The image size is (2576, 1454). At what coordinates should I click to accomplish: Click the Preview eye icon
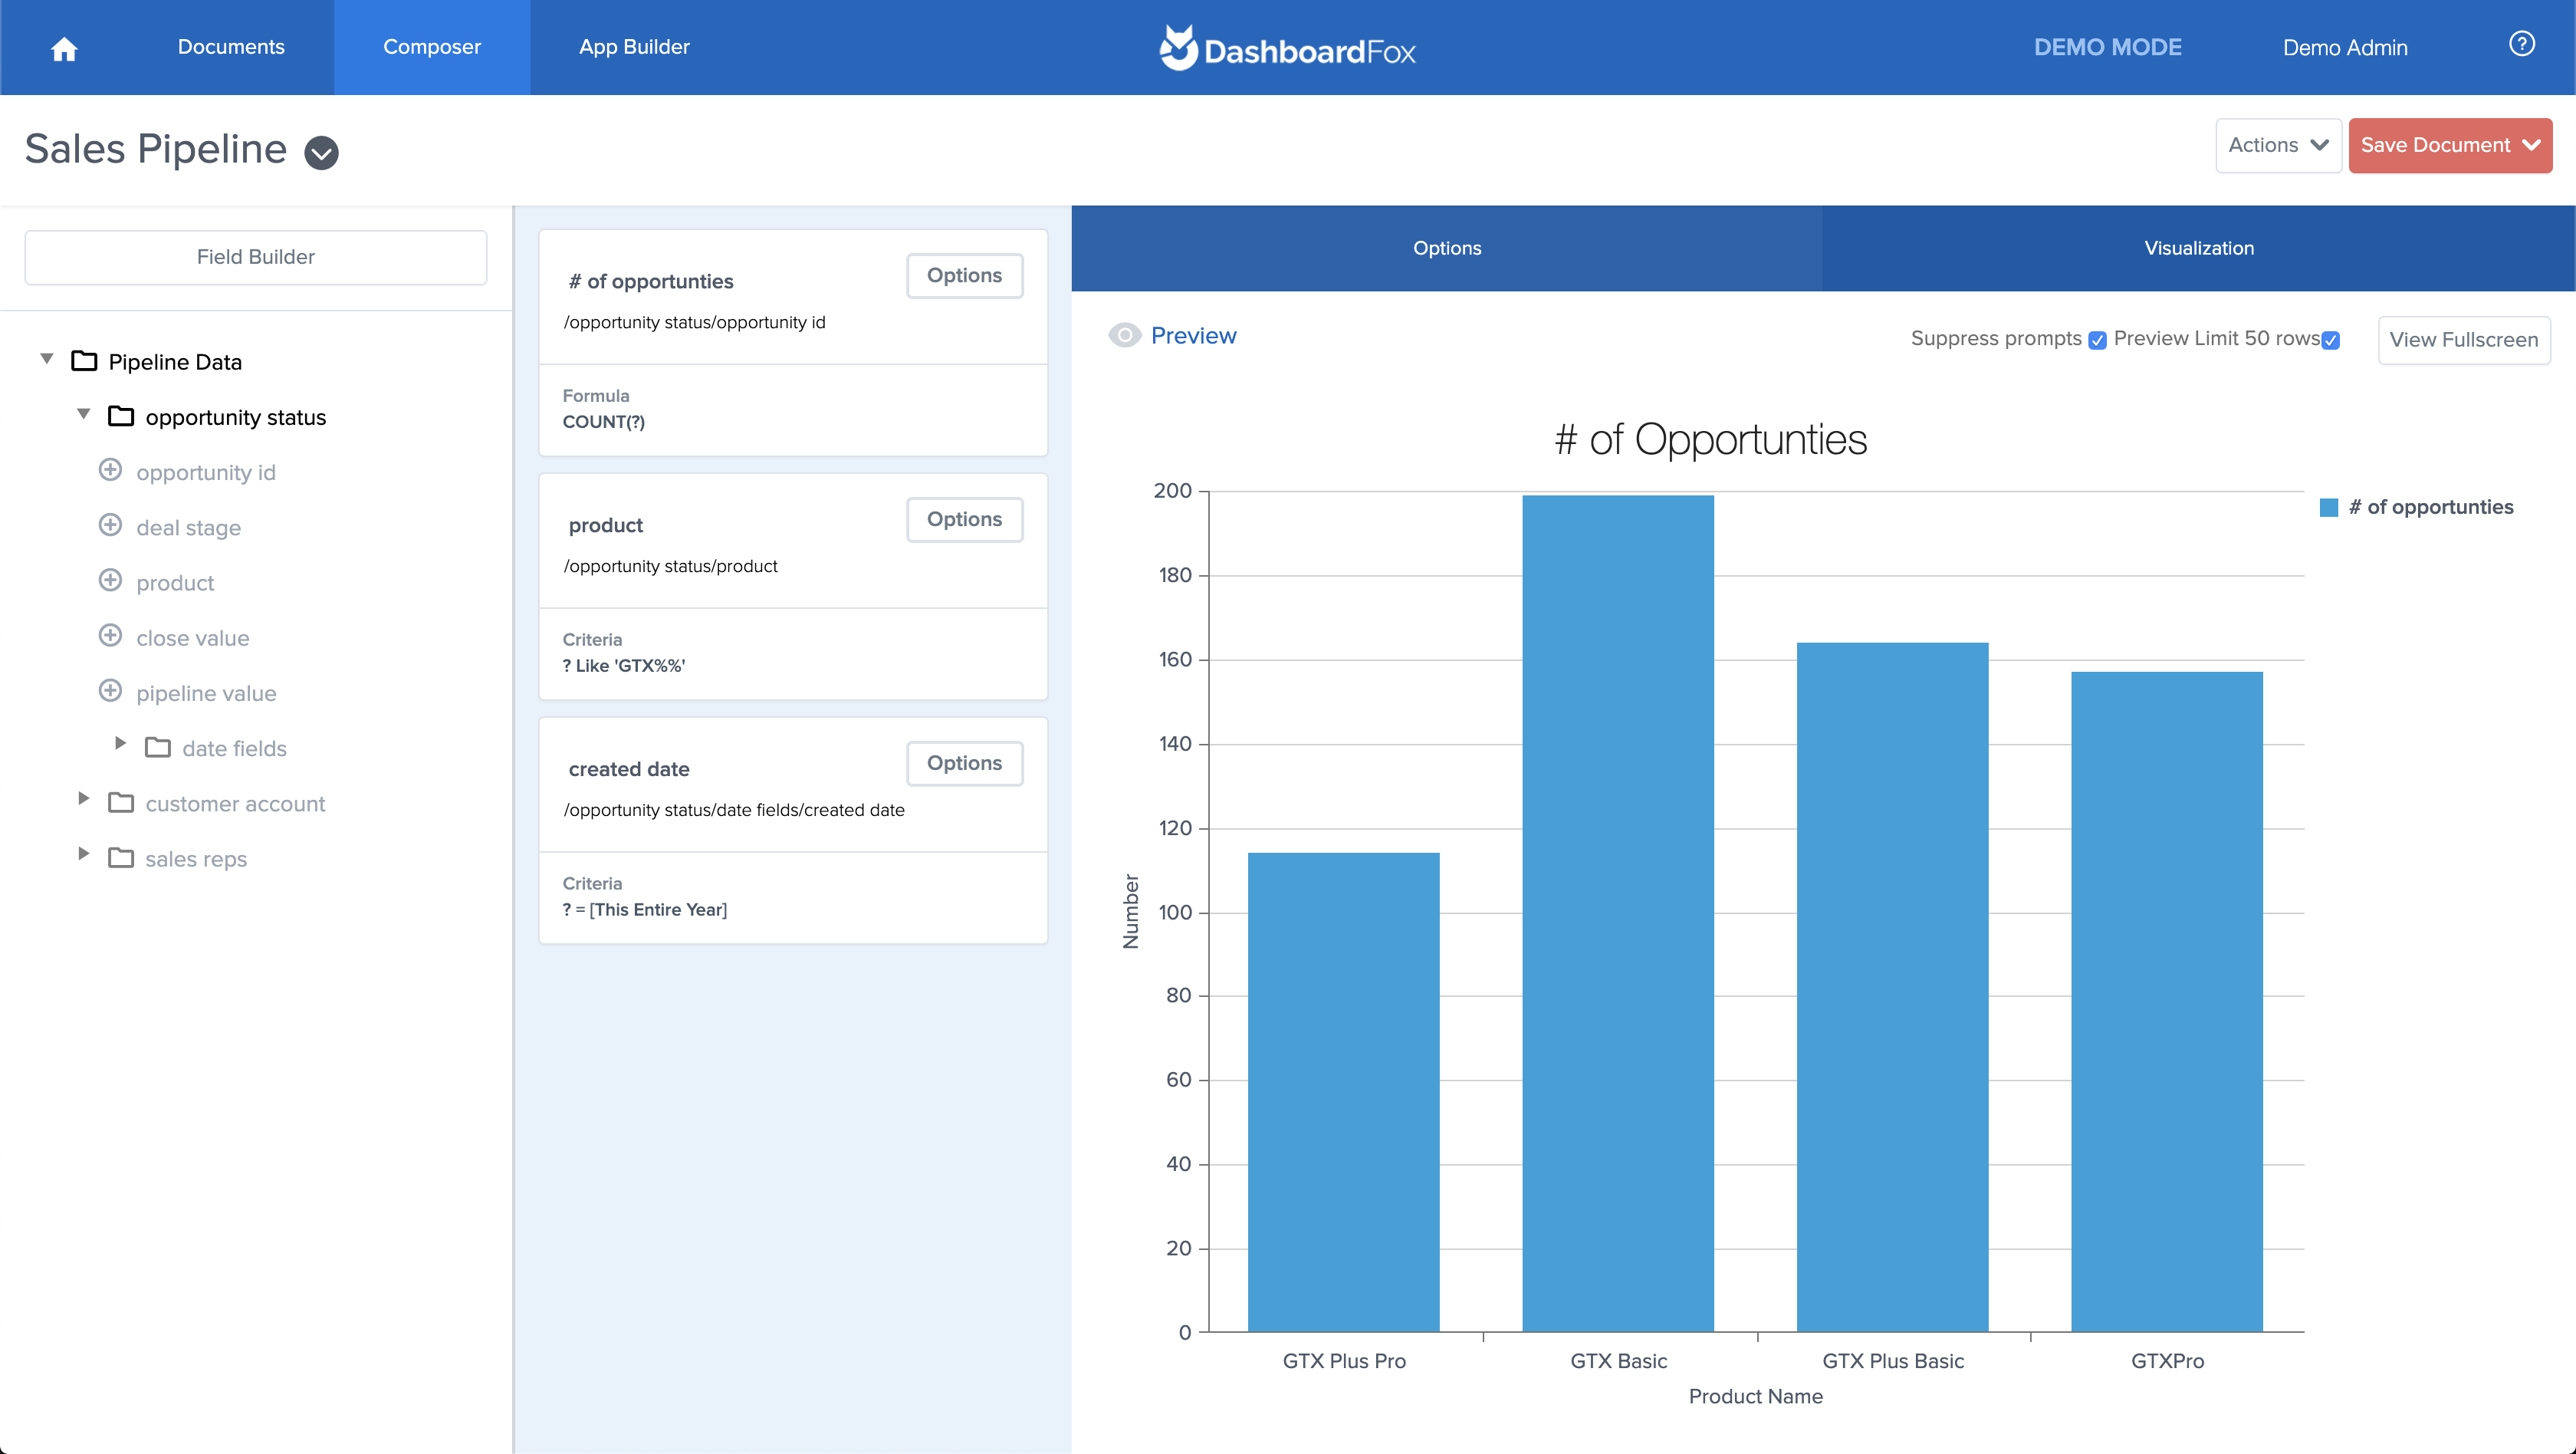pos(1124,336)
